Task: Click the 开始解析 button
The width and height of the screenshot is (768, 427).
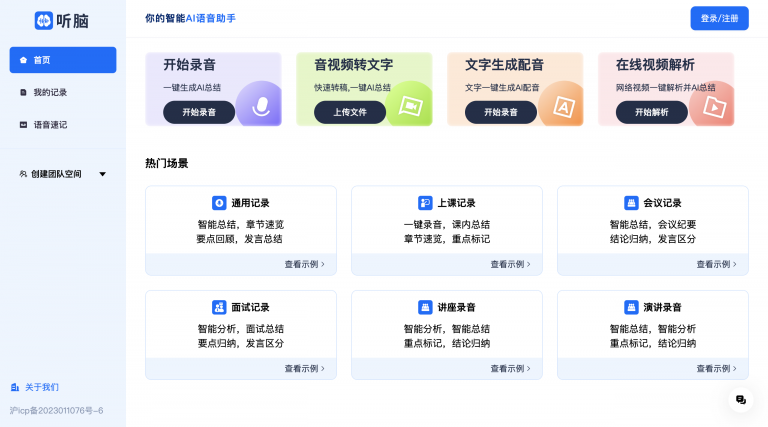Action: (651, 112)
